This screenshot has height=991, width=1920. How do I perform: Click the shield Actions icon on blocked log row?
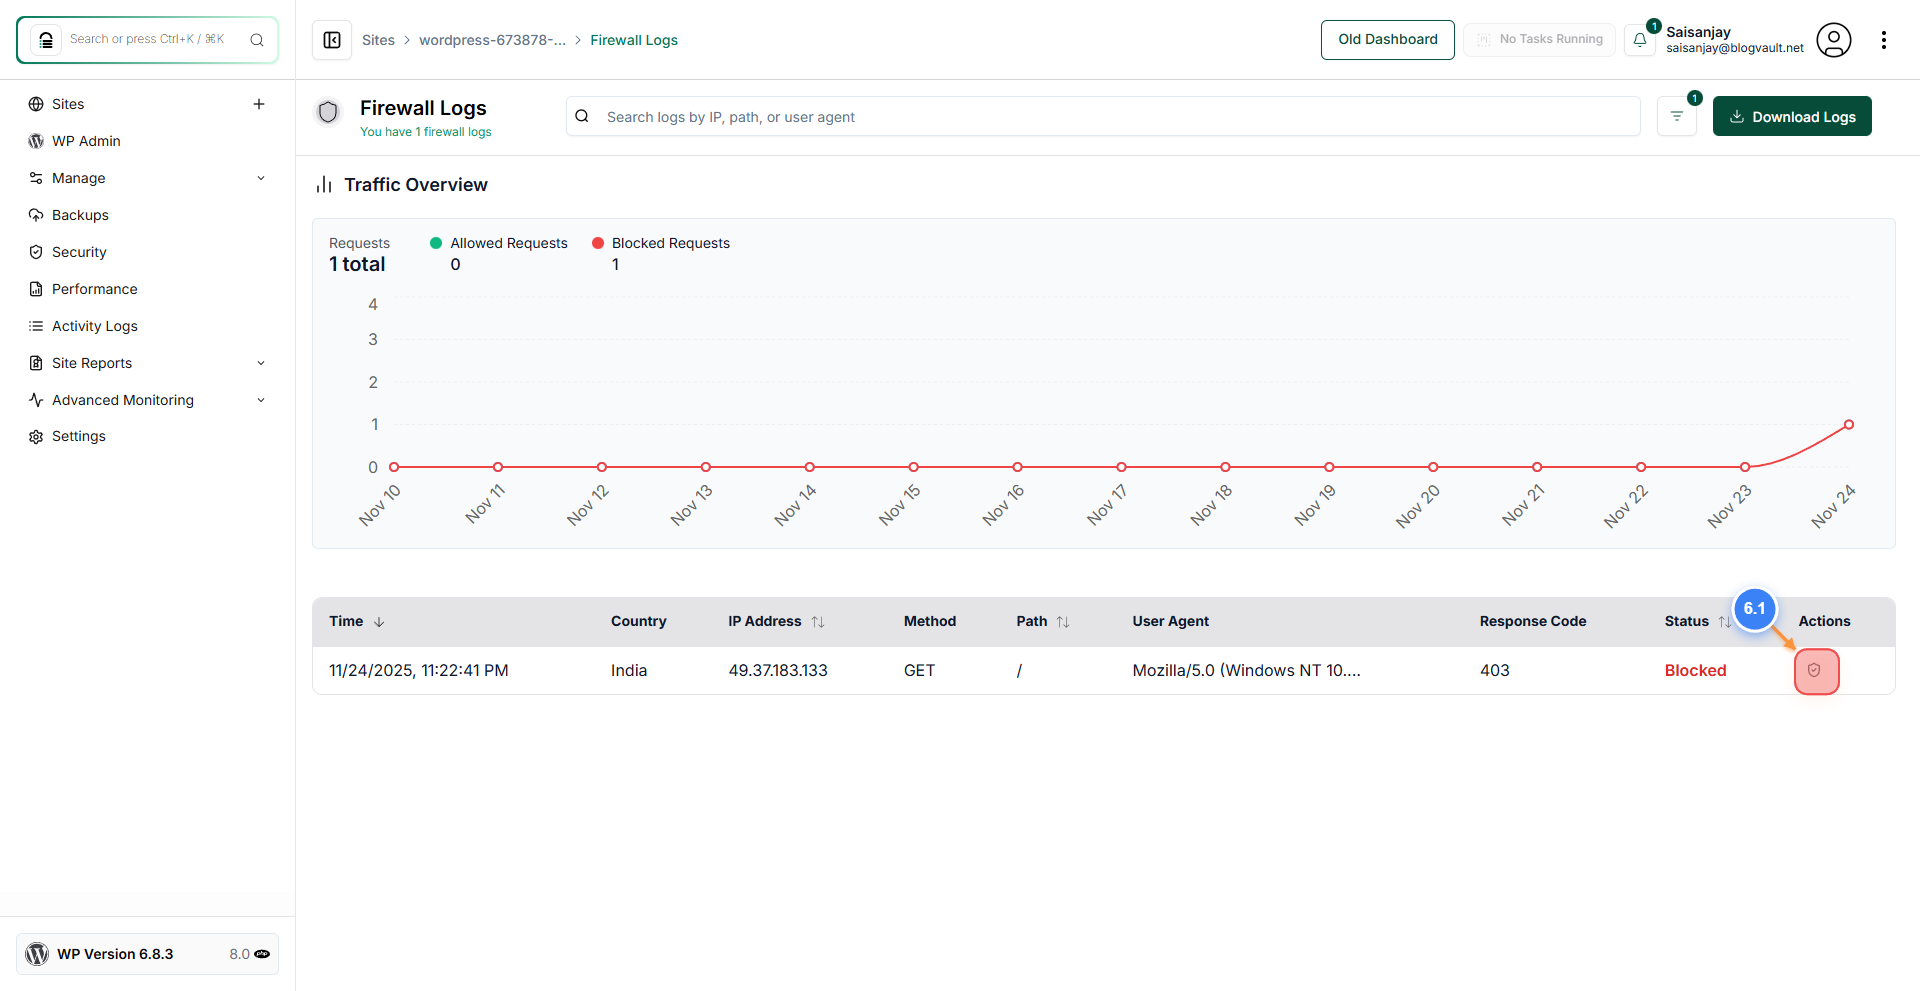click(x=1816, y=671)
